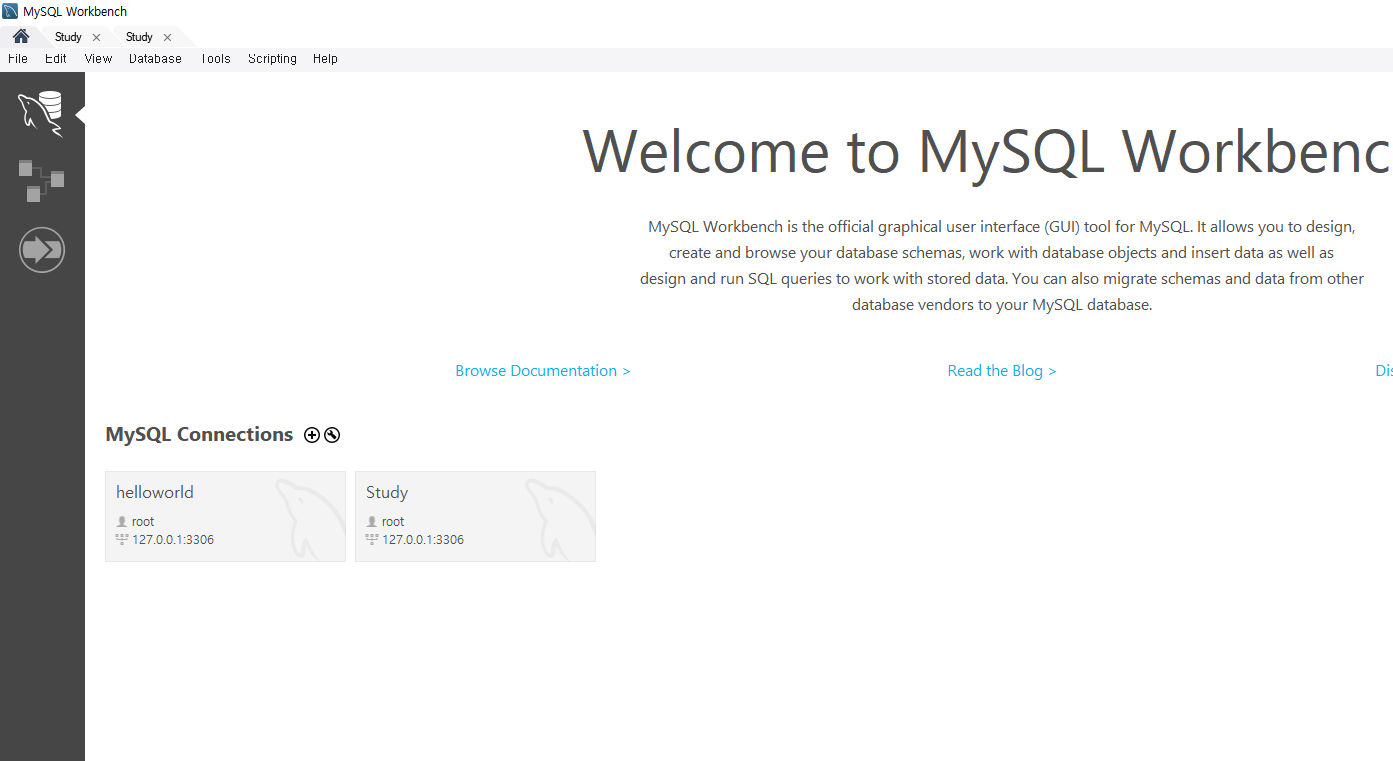Close the first Study tab
Screen dimensions: 1393x761
click(x=96, y=37)
